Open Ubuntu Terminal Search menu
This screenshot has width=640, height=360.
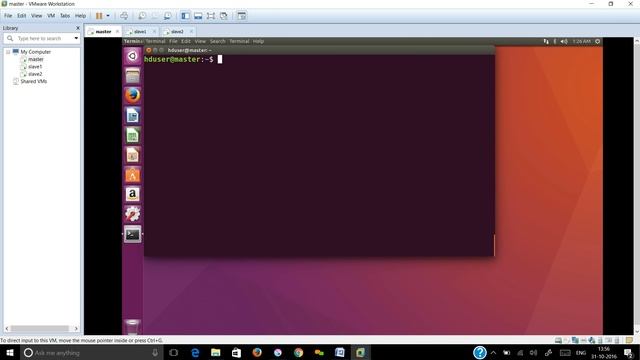click(218, 41)
